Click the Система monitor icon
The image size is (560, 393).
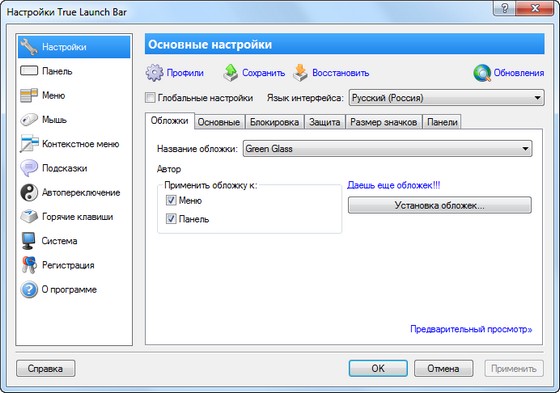point(29,241)
